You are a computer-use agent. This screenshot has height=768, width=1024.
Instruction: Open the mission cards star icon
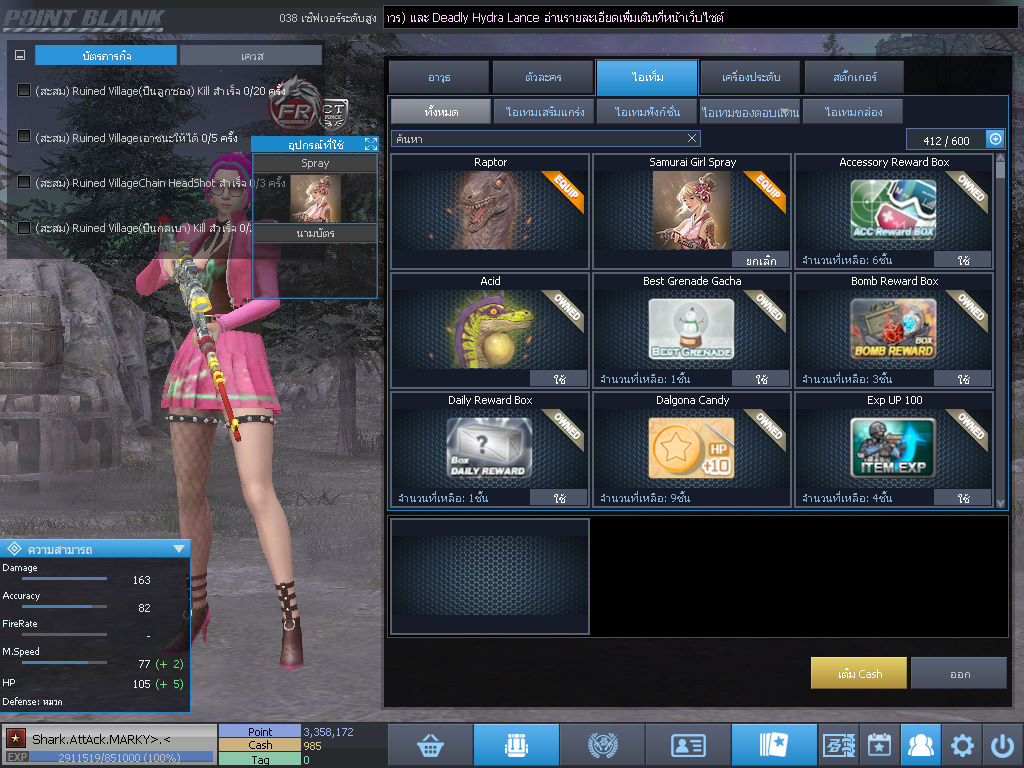(x=773, y=744)
